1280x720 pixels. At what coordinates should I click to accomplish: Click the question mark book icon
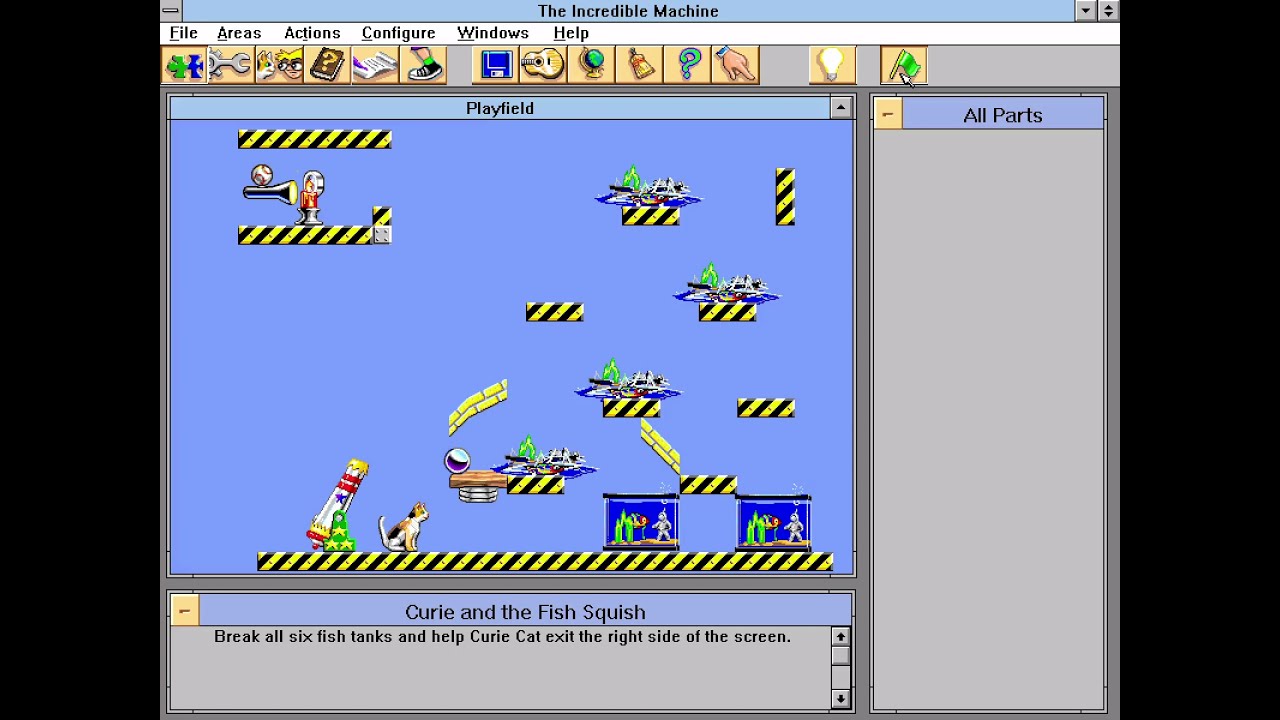click(327, 65)
